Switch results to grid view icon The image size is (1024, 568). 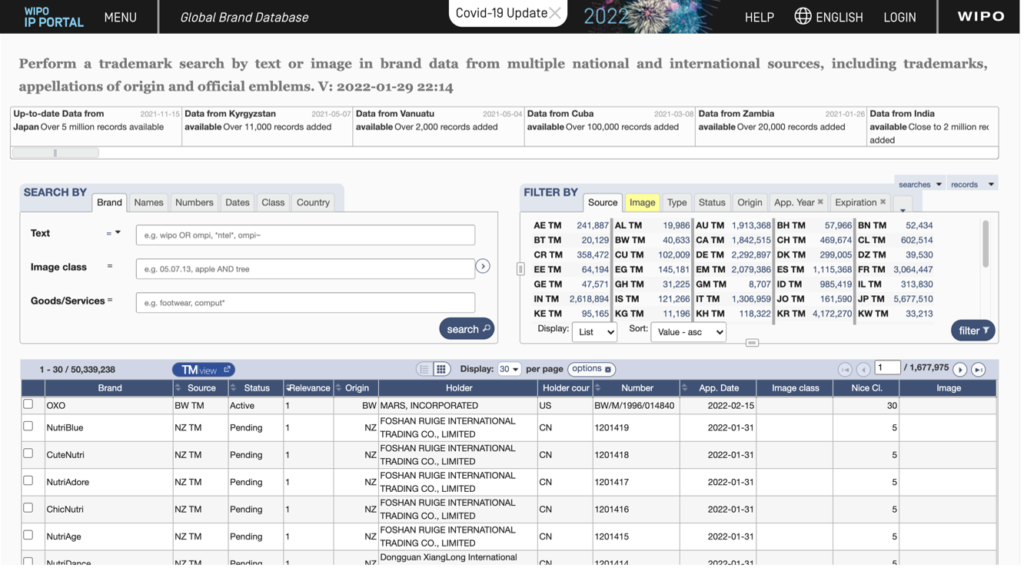pos(441,370)
